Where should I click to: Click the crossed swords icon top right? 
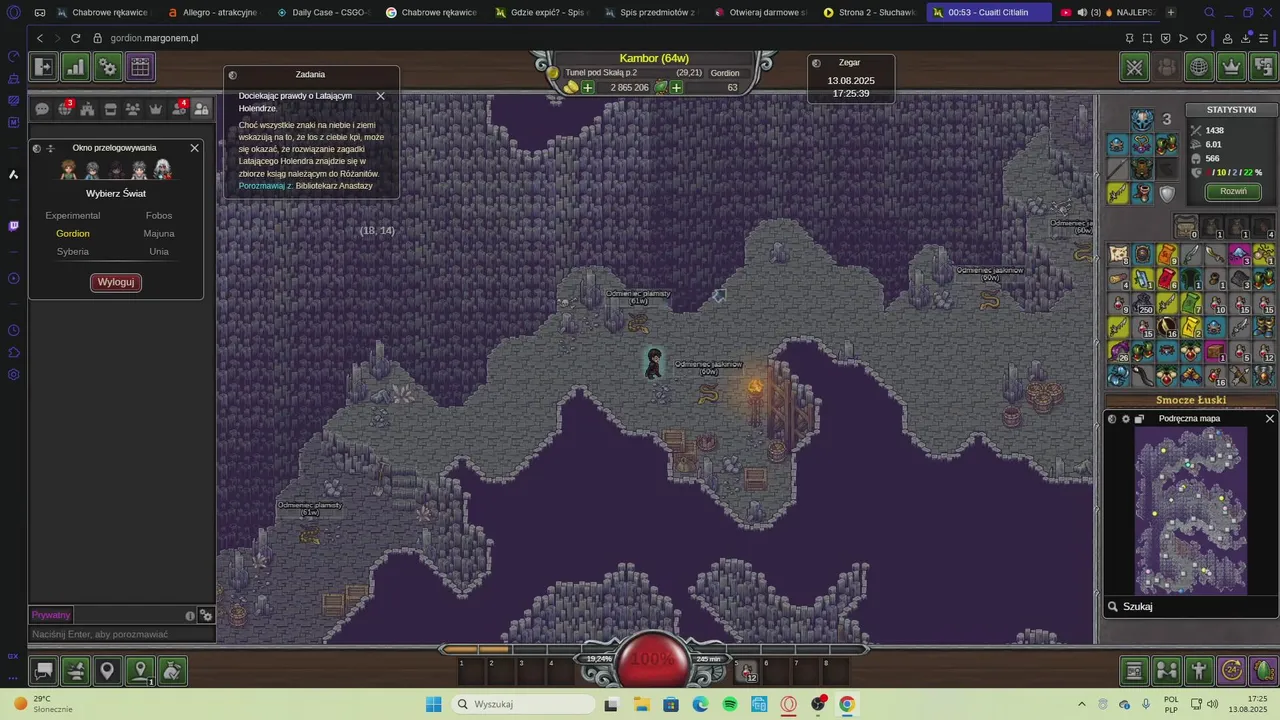(x=1135, y=67)
